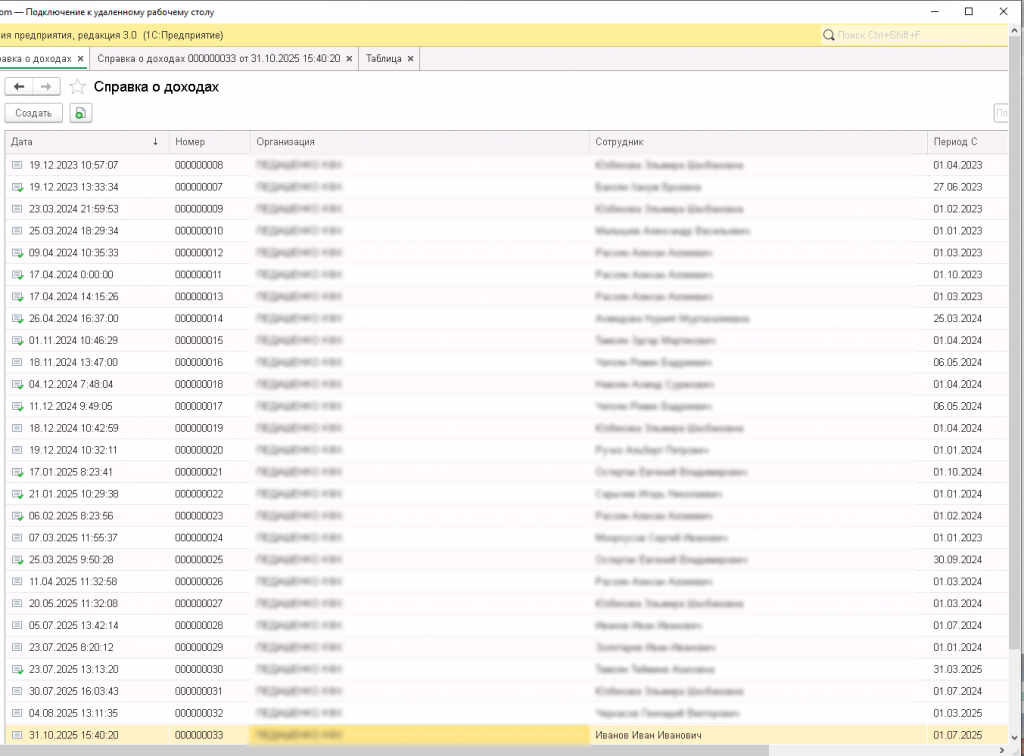Screen dimensions: 1024x756
Task: Click document icon of row 23.03.2024 21:59:53
Action: click(18, 209)
